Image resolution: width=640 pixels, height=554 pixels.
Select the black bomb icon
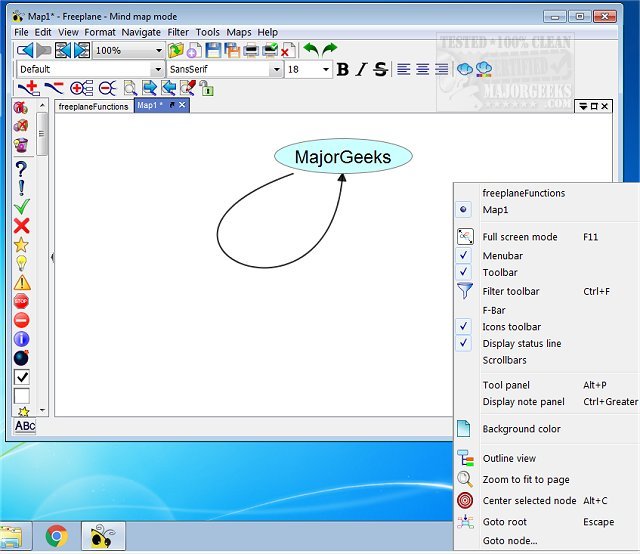click(21, 358)
